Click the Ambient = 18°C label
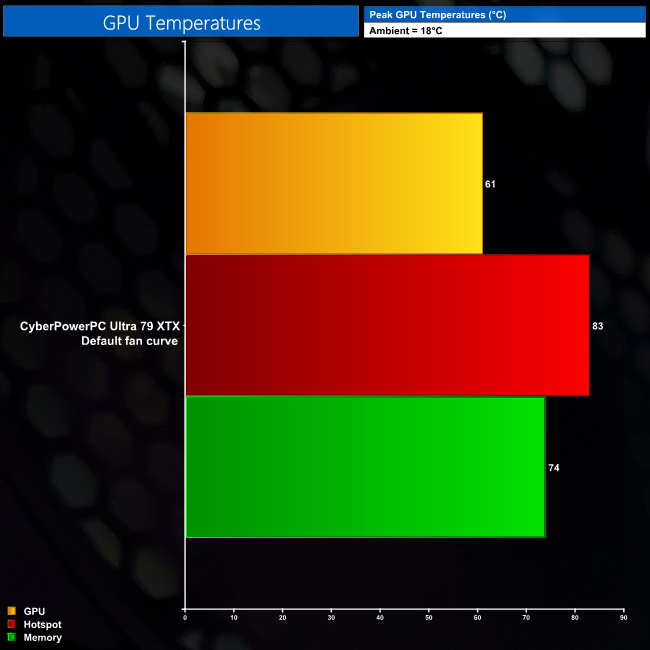 point(504,30)
